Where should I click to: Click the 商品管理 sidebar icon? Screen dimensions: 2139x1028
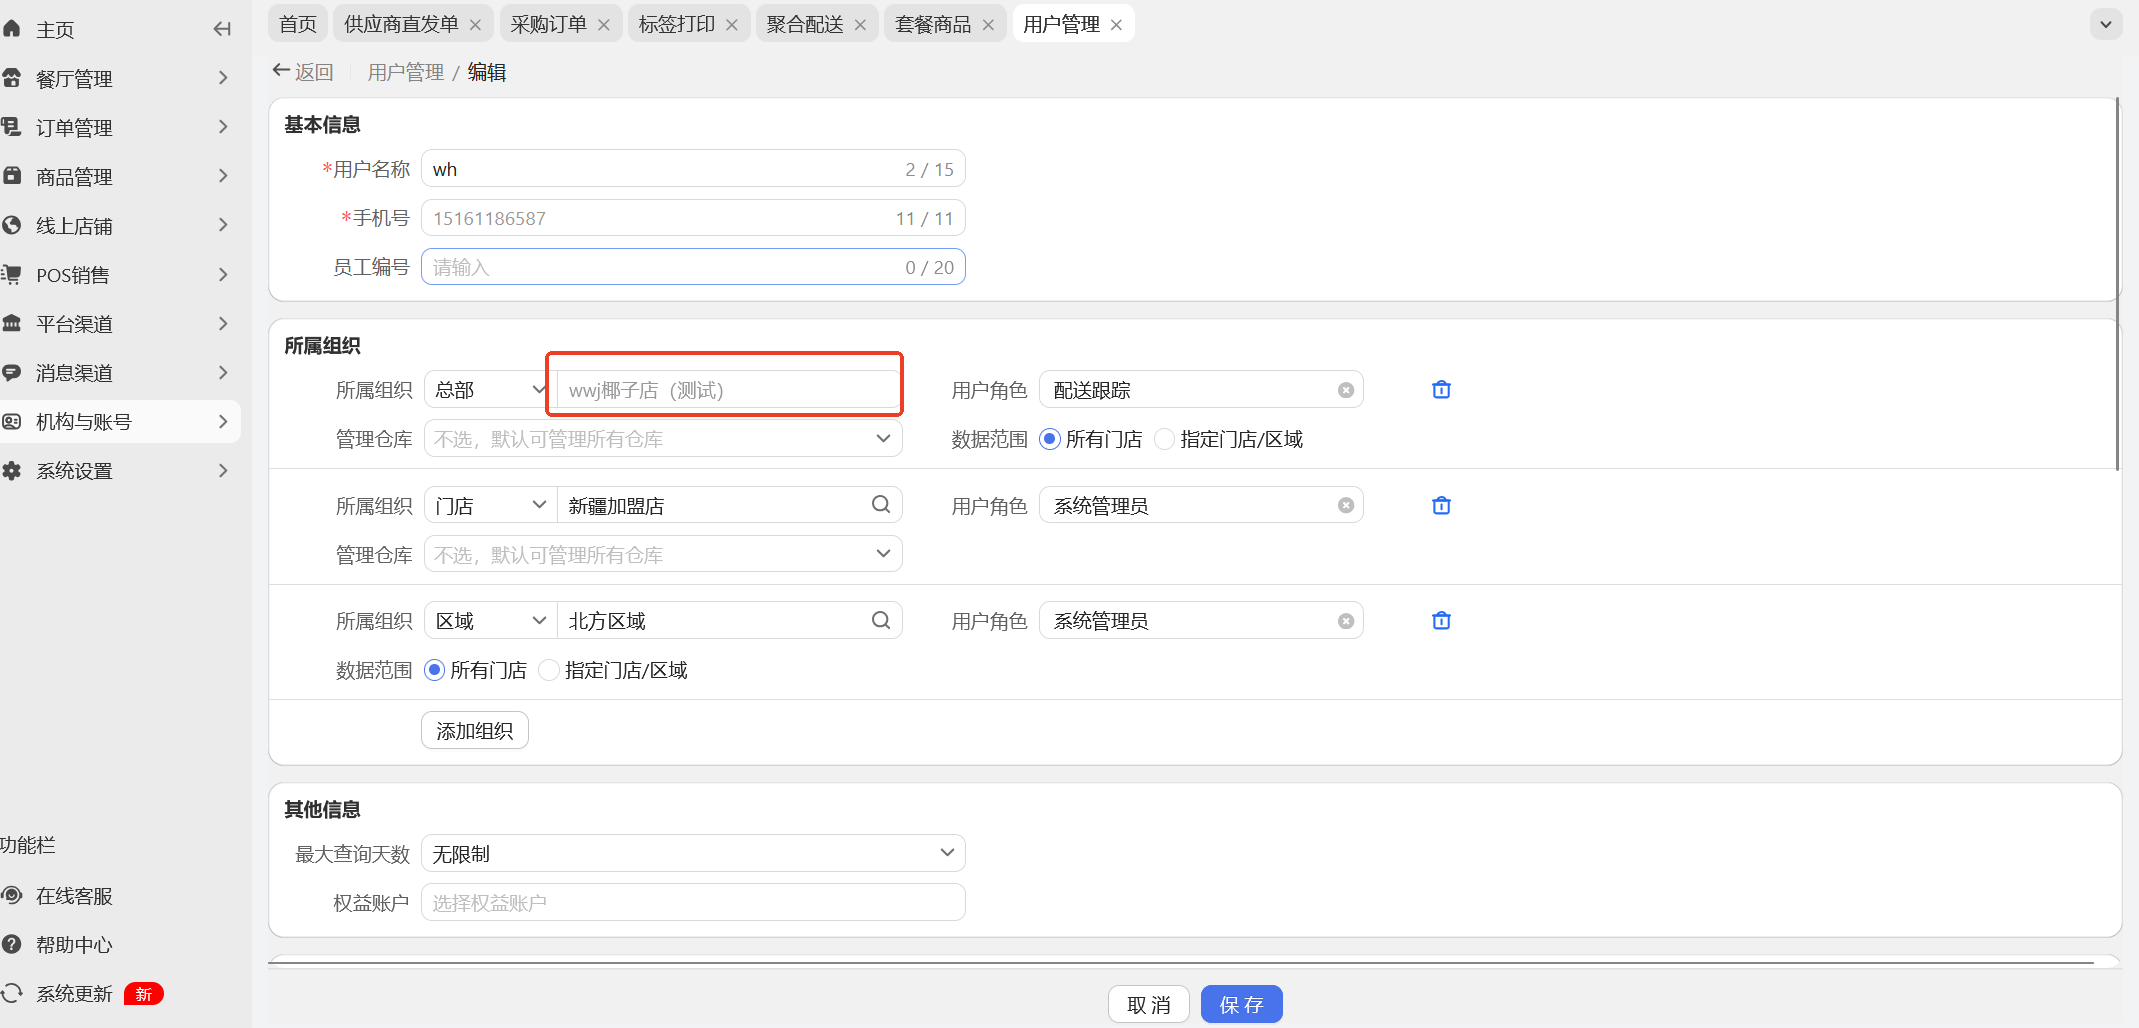[12, 176]
